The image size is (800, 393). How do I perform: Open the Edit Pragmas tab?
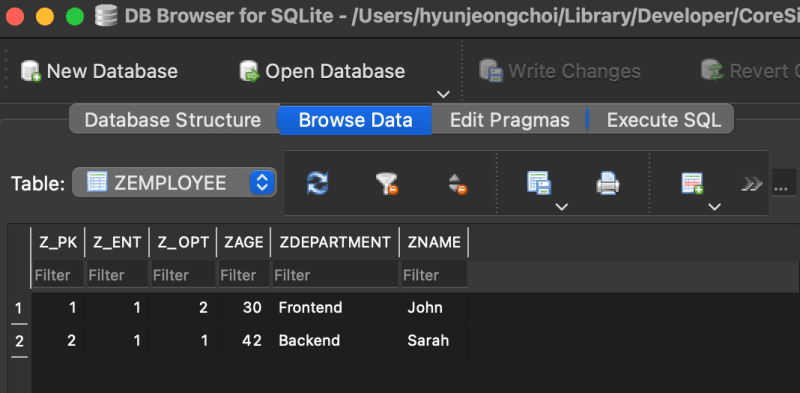pyautogui.click(x=510, y=120)
